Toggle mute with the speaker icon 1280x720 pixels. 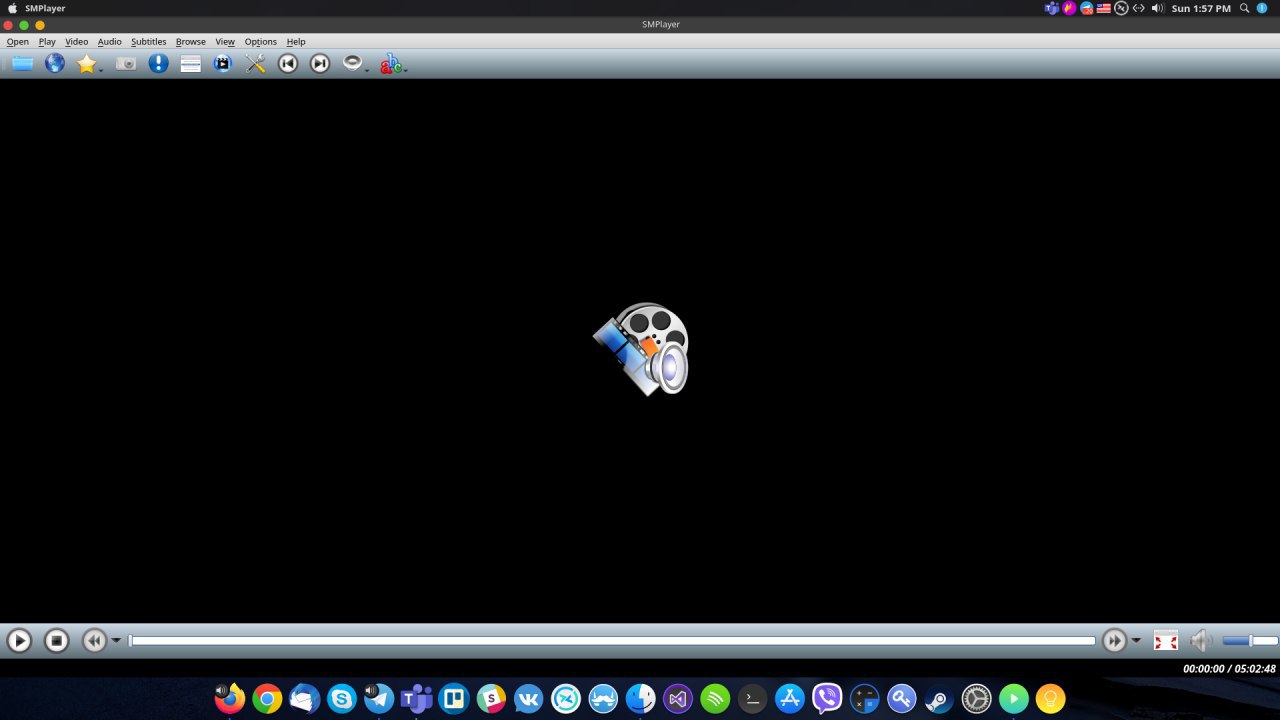click(x=1201, y=640)
